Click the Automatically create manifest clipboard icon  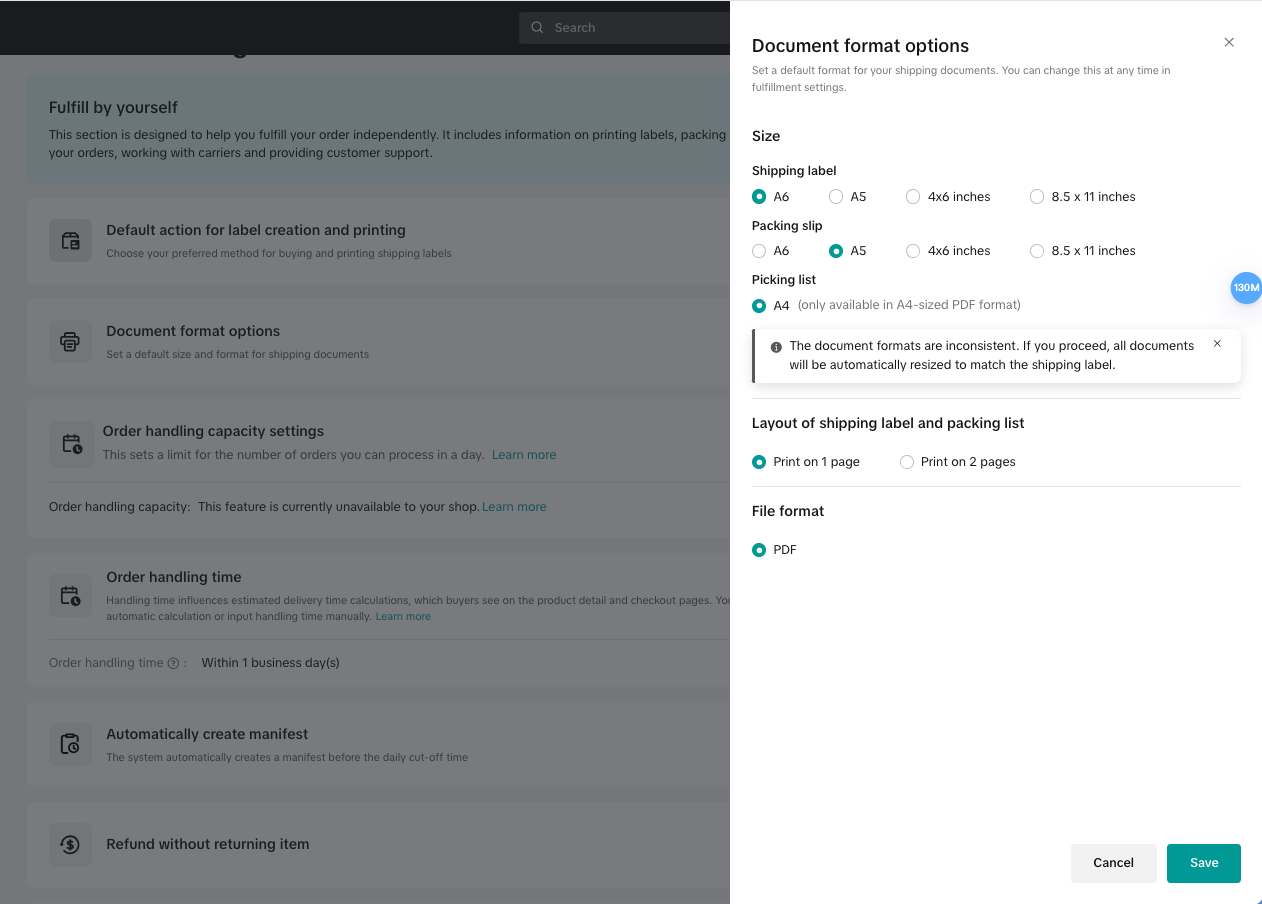pos(70,744)
